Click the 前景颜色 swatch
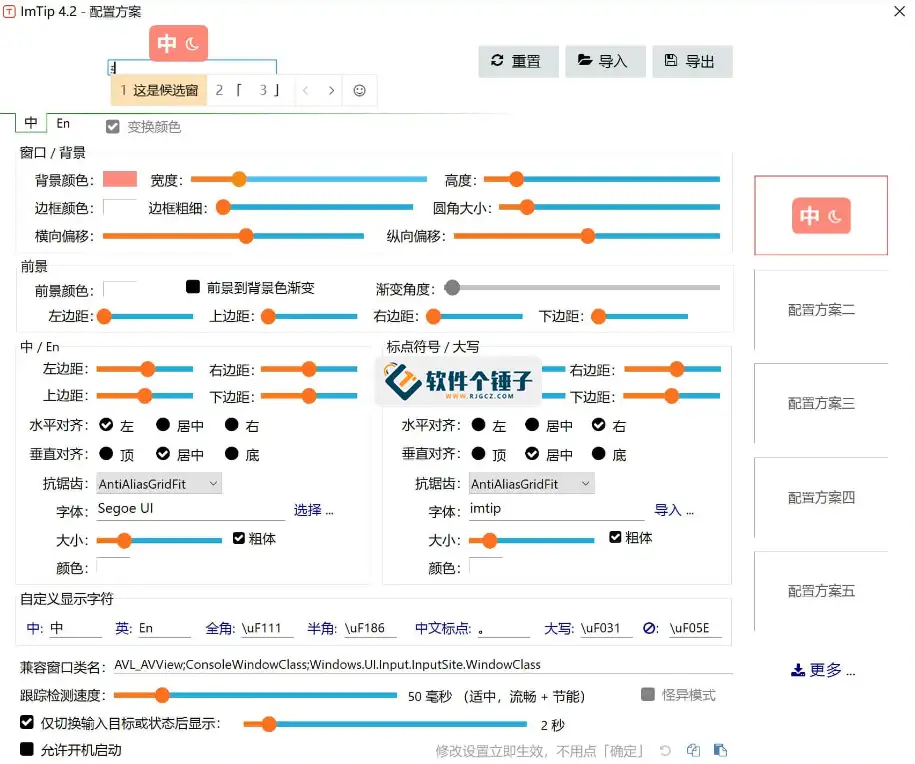This screenshot has height=764, width=915. click(x=120, y=289)
